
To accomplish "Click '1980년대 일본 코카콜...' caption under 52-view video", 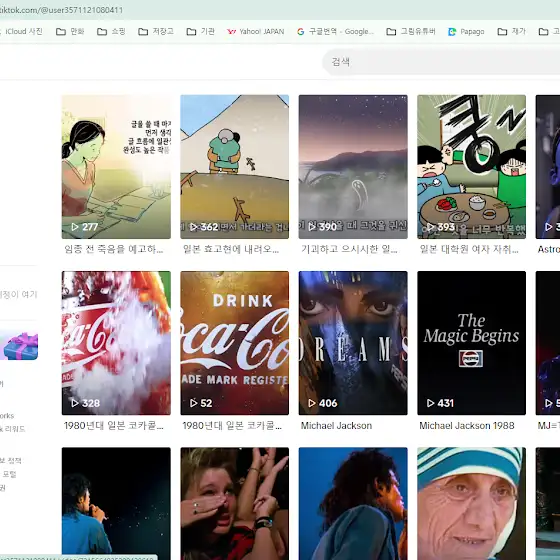I will coord(232,425).
